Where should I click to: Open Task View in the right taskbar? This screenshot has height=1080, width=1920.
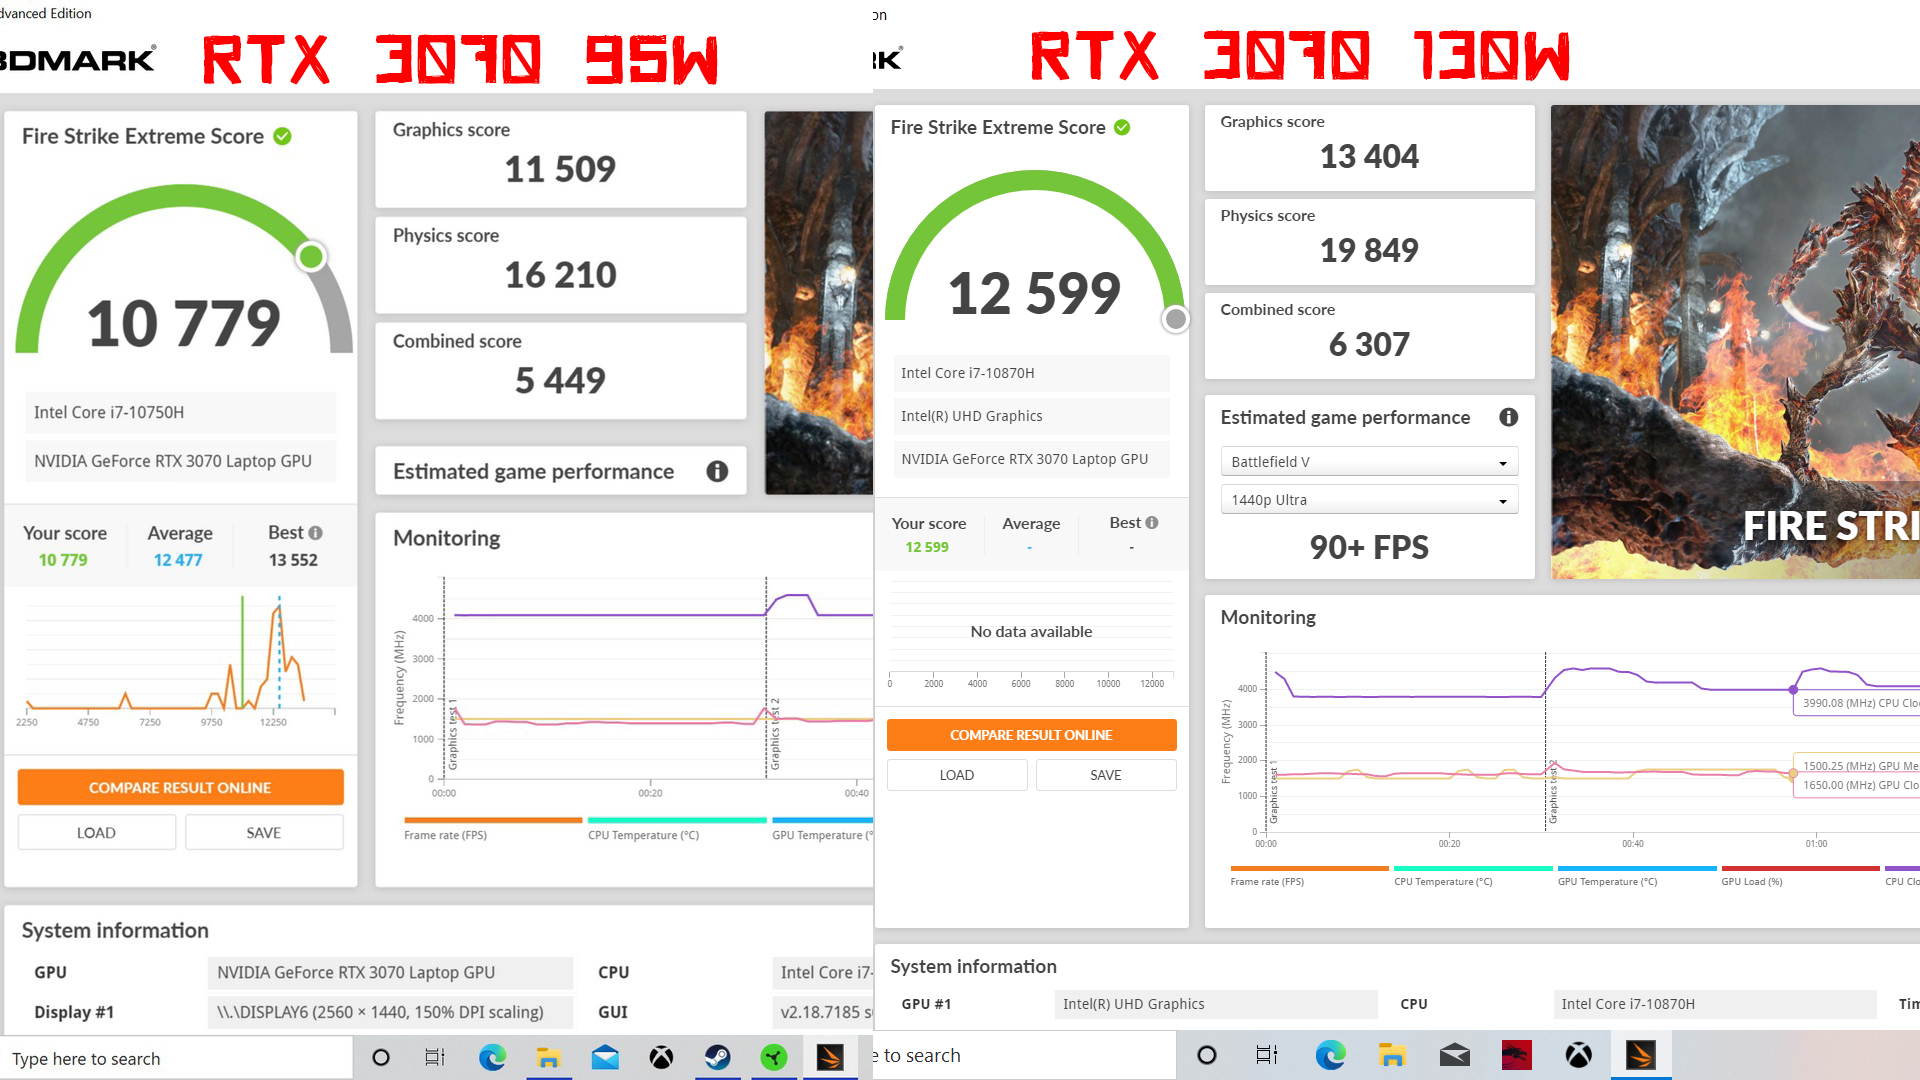point(1267,1055)
